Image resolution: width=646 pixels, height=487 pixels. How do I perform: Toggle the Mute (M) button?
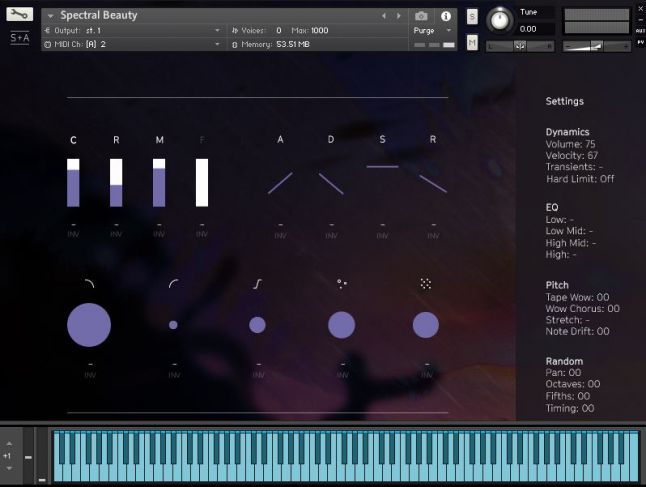(471, 43)
